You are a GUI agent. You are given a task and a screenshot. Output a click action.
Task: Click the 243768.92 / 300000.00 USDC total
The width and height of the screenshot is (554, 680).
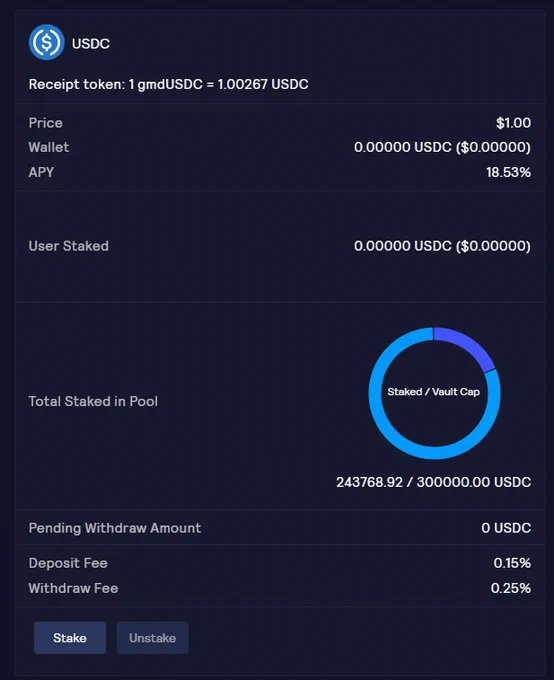tap(434, 482)
